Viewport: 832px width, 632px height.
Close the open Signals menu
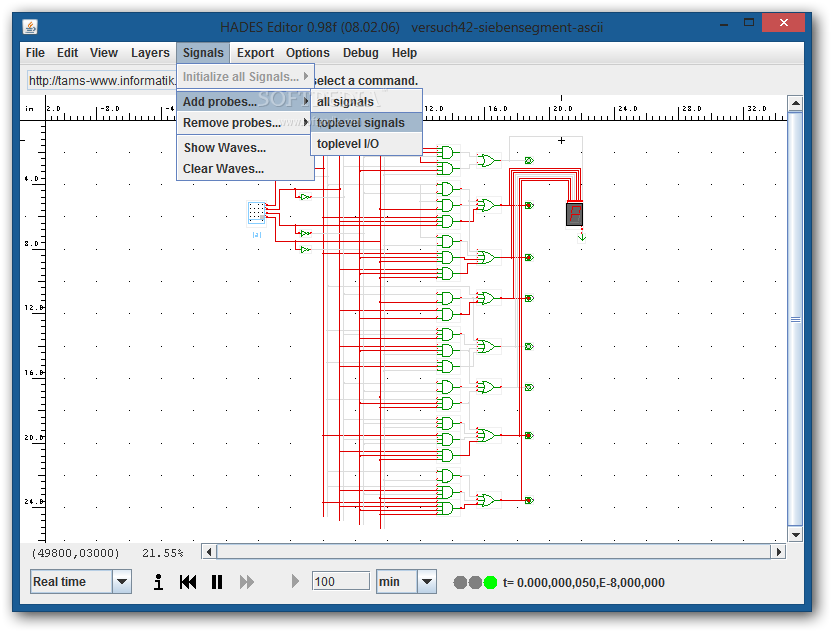pyautogui.click(x=203, y=53)
